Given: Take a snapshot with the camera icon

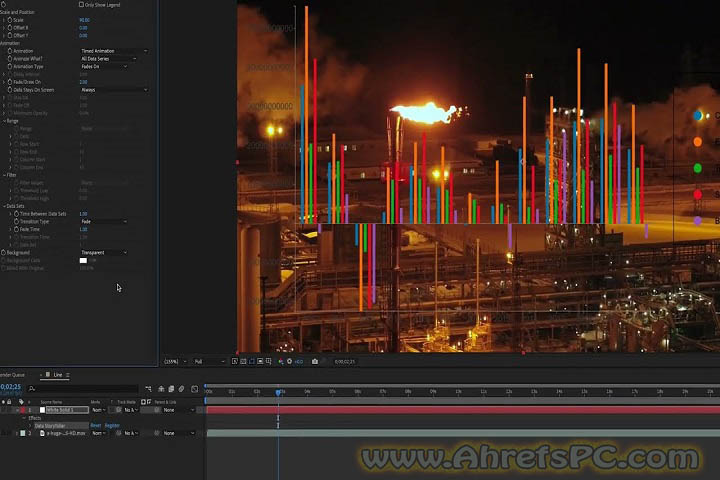Looking at the screenshot, I should (315, 361).
